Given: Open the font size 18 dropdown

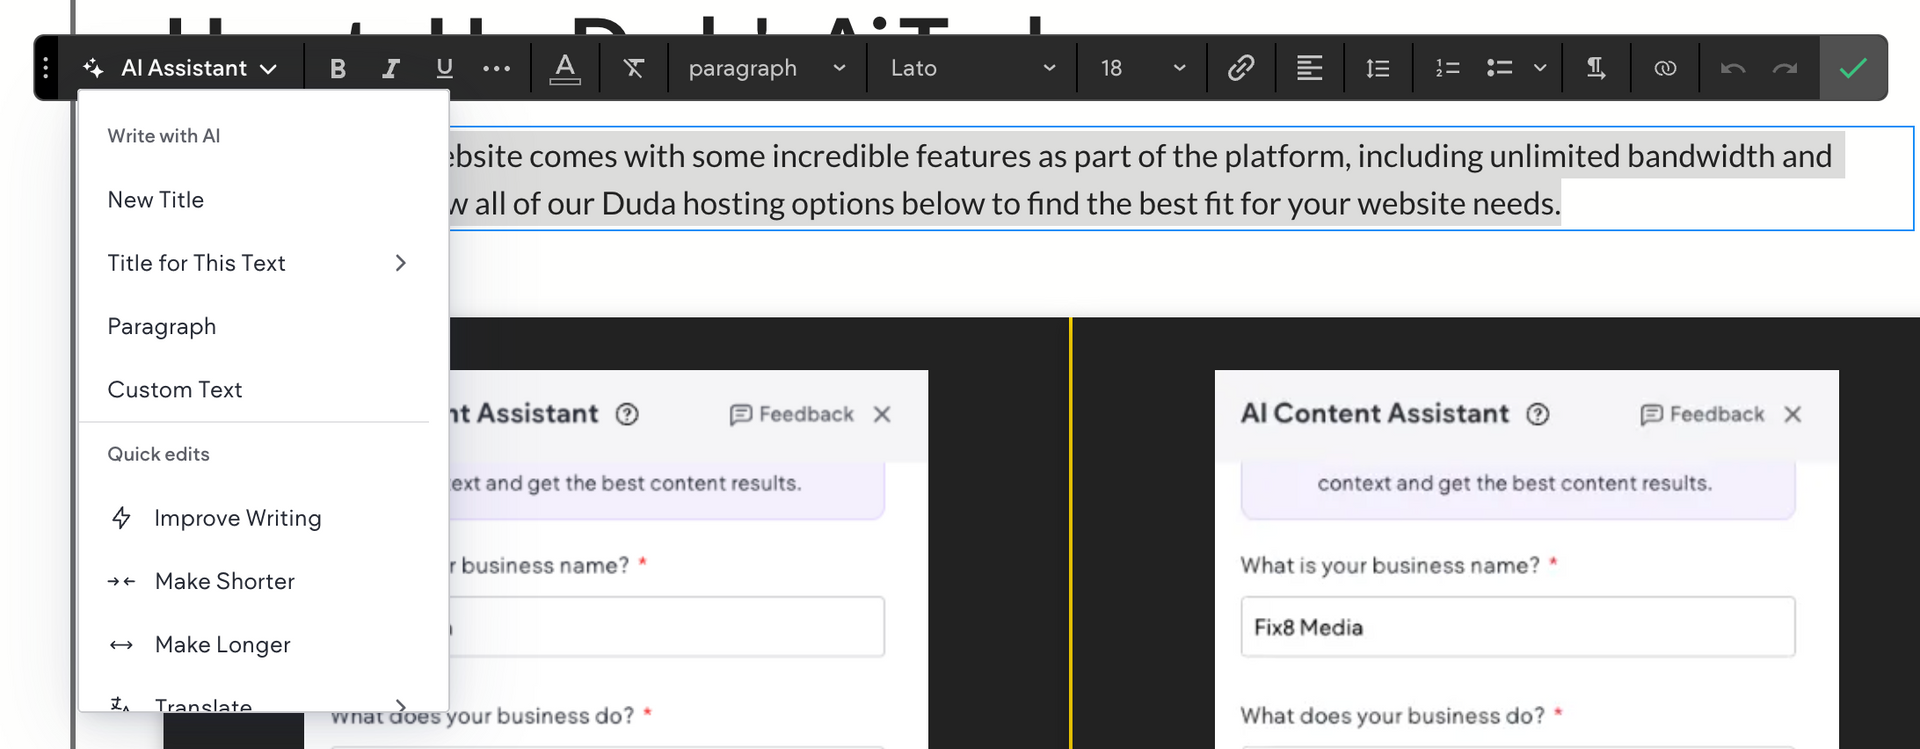Looking at the screenshot, I should 1142,68.
